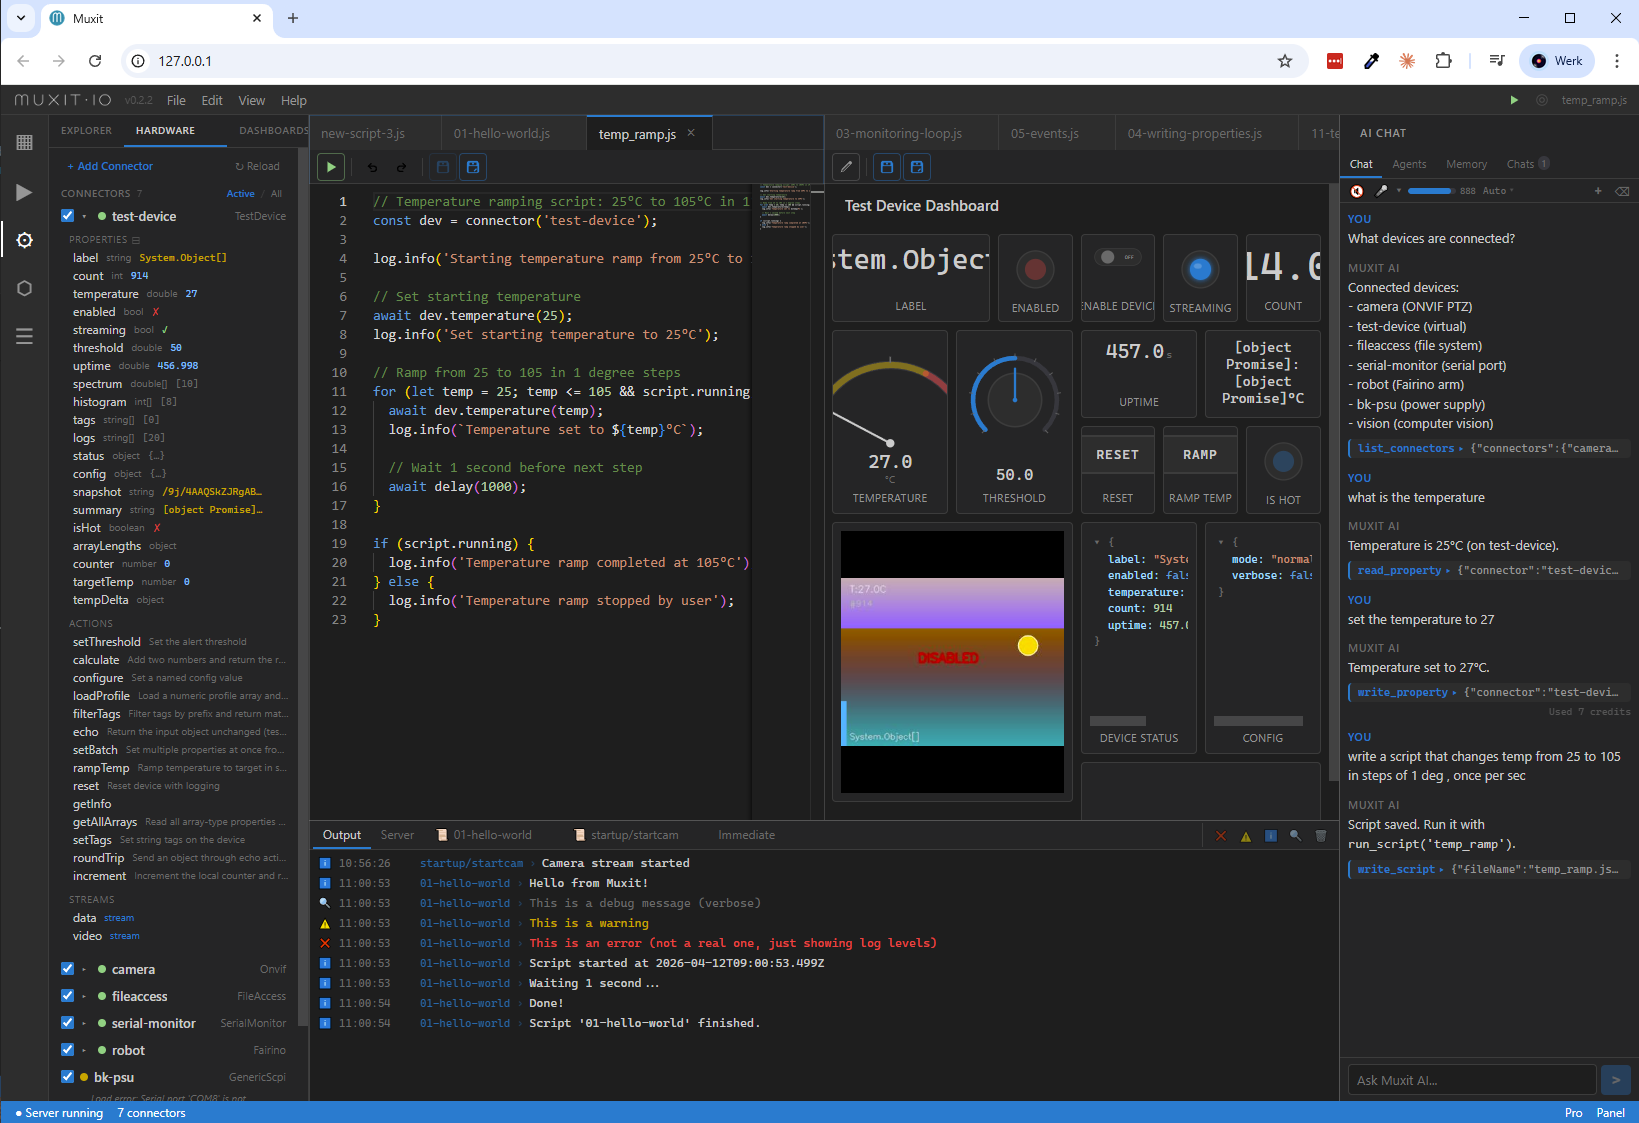Open the Scripts play icon in the left sidebar
This screenshot has height=1123, width=1639.
pos(24,193)
